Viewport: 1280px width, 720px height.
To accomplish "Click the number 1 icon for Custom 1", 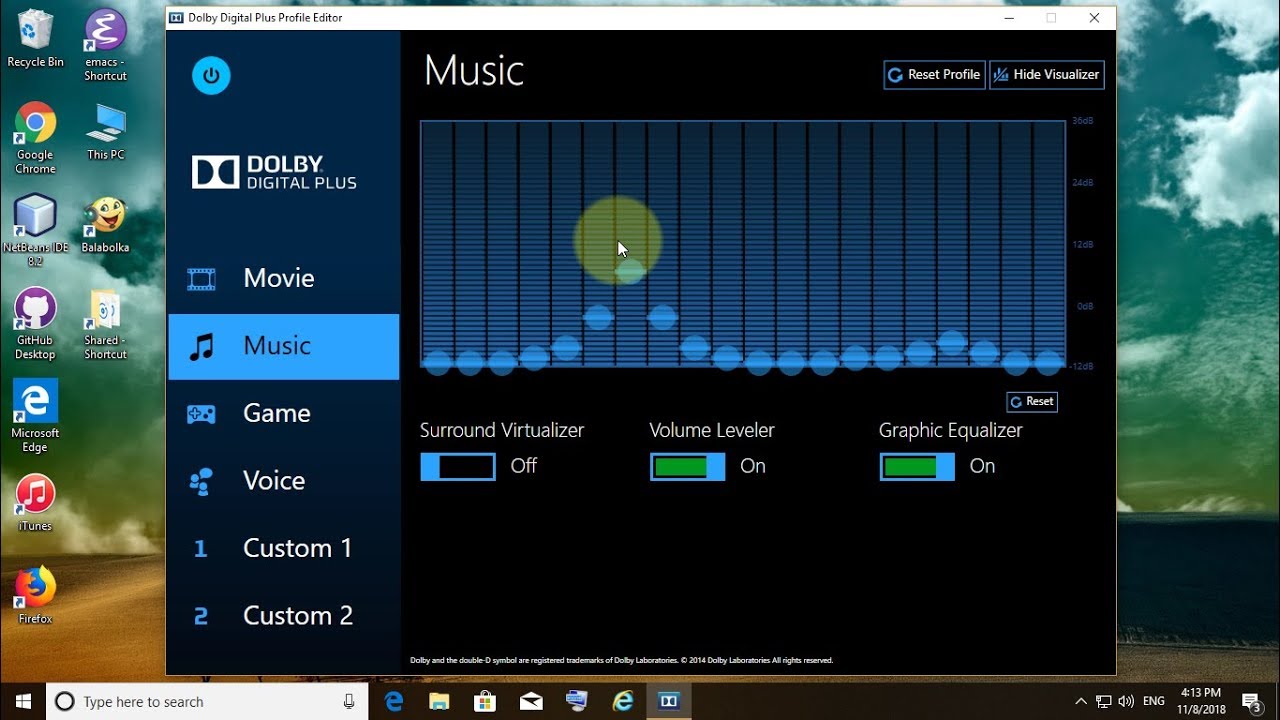I will click(200, 548).
